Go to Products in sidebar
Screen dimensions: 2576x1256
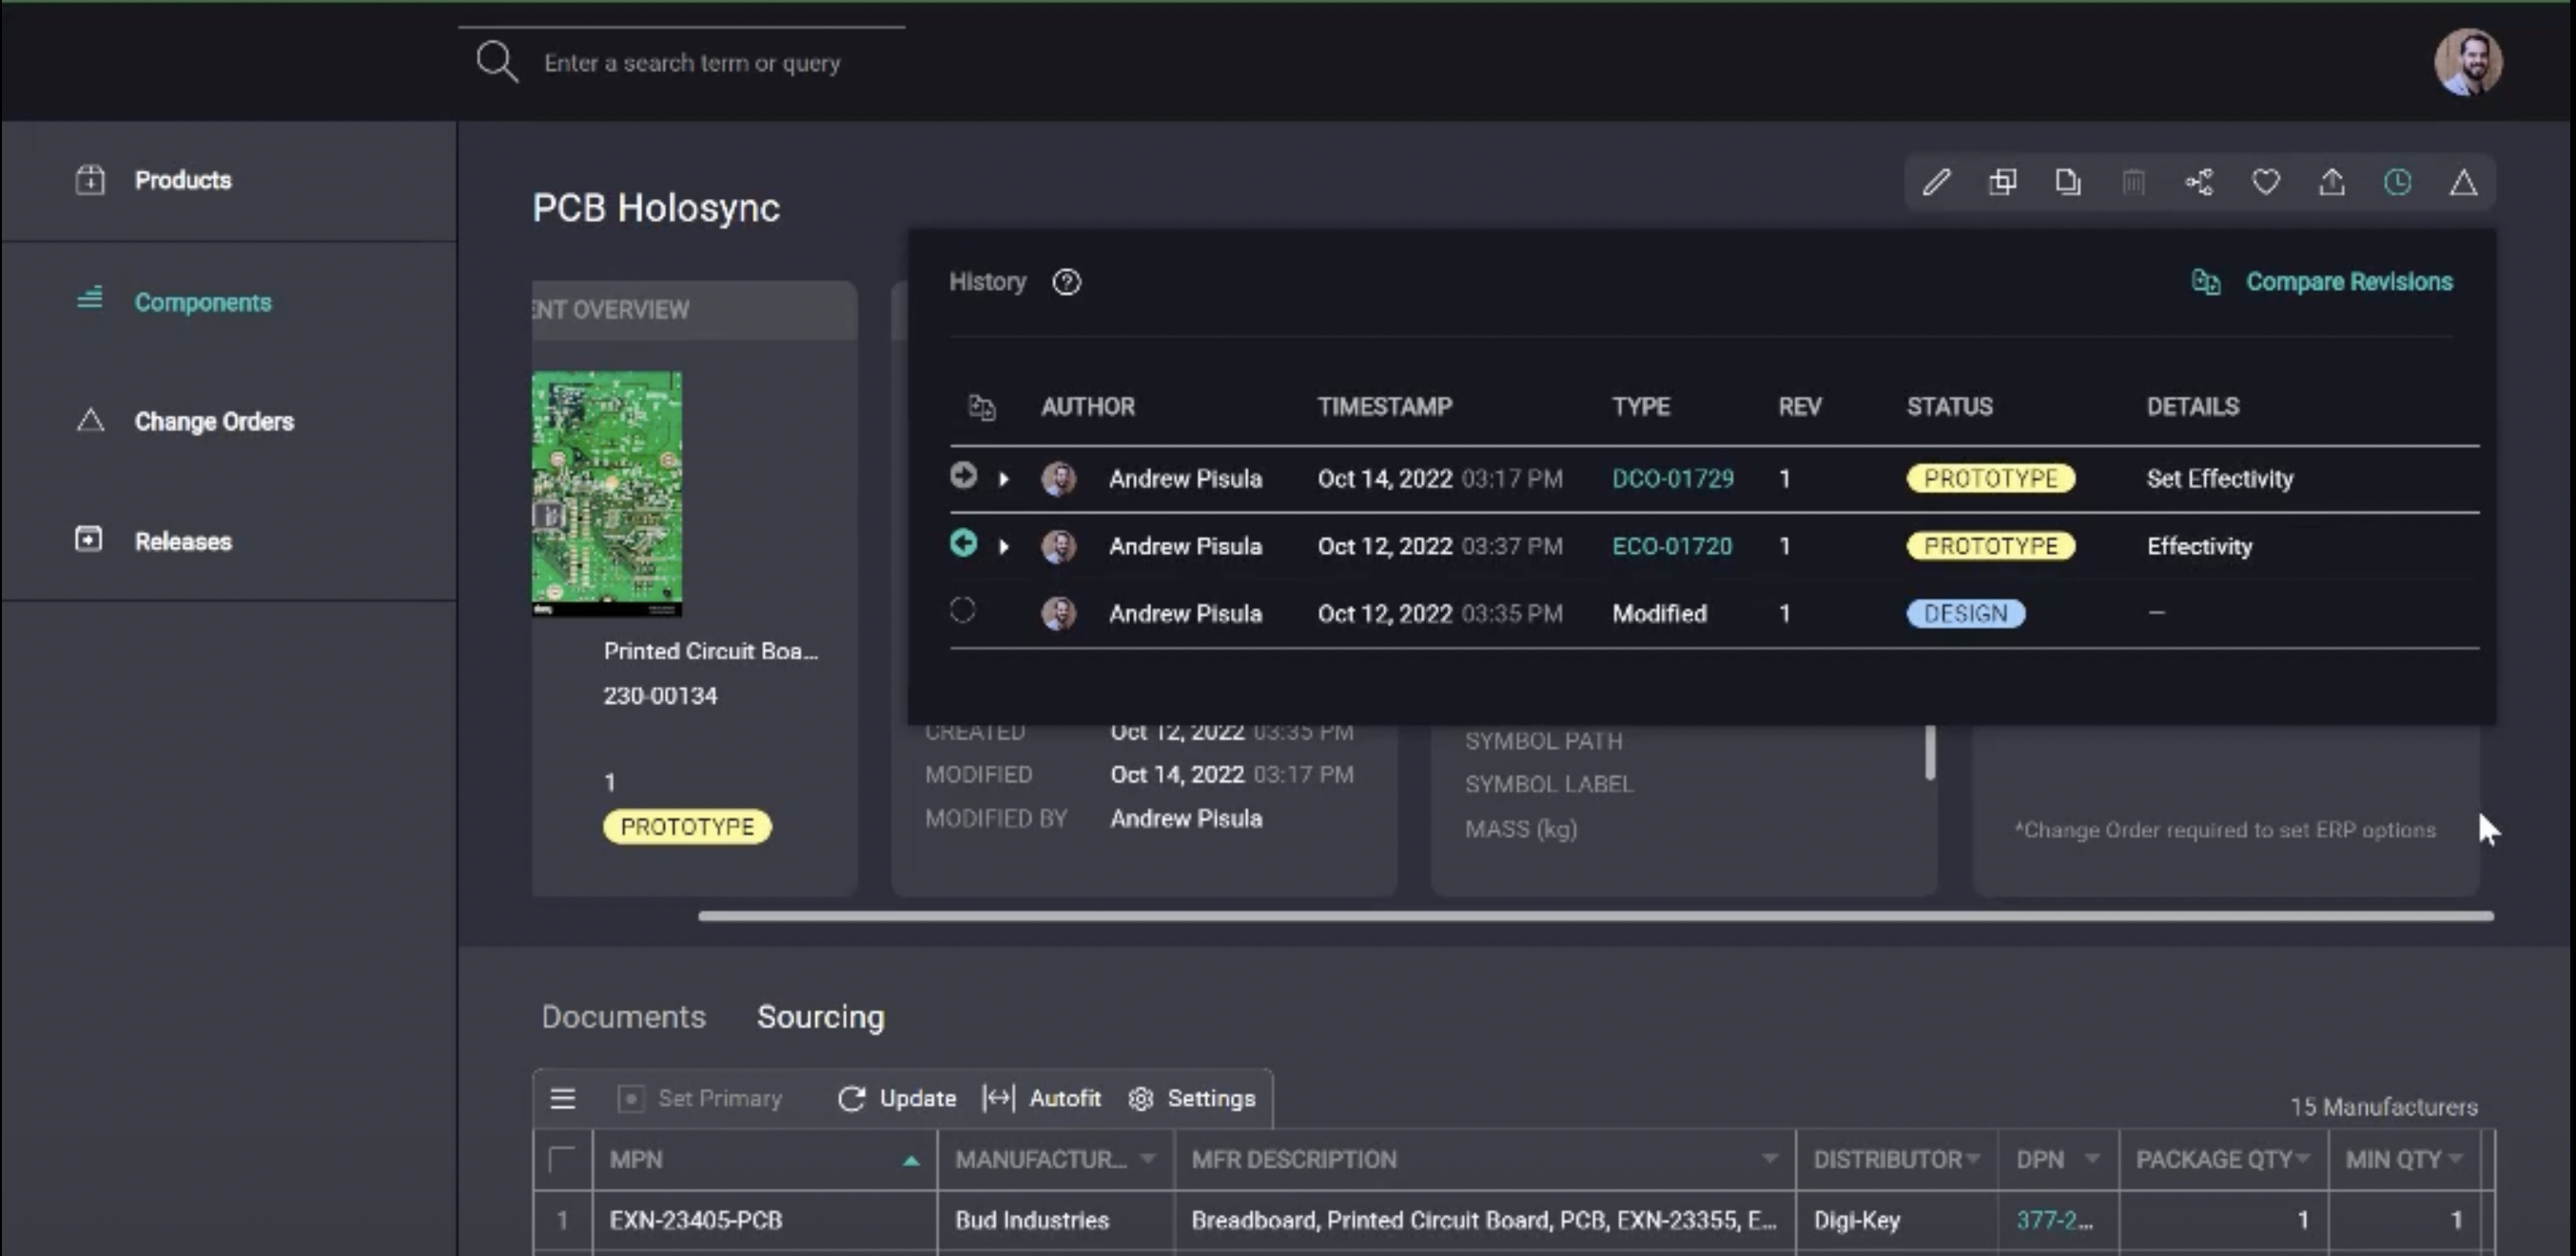click(183, 180)
